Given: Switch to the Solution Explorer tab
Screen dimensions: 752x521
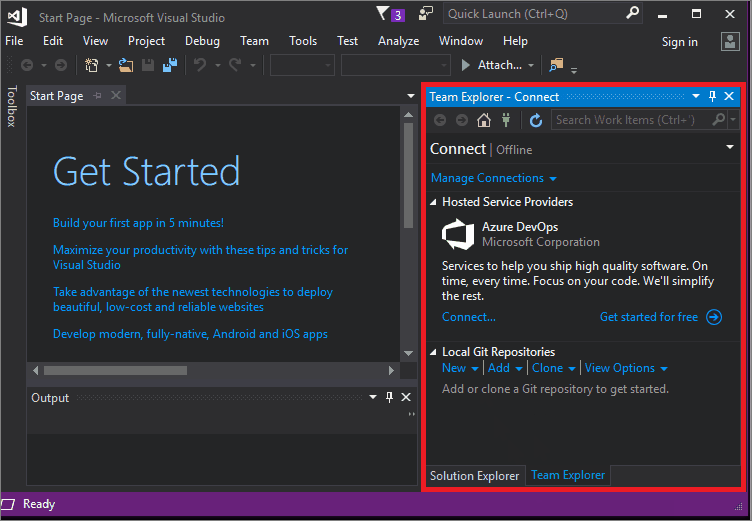Looking at the screenshot, I should 474,476.
